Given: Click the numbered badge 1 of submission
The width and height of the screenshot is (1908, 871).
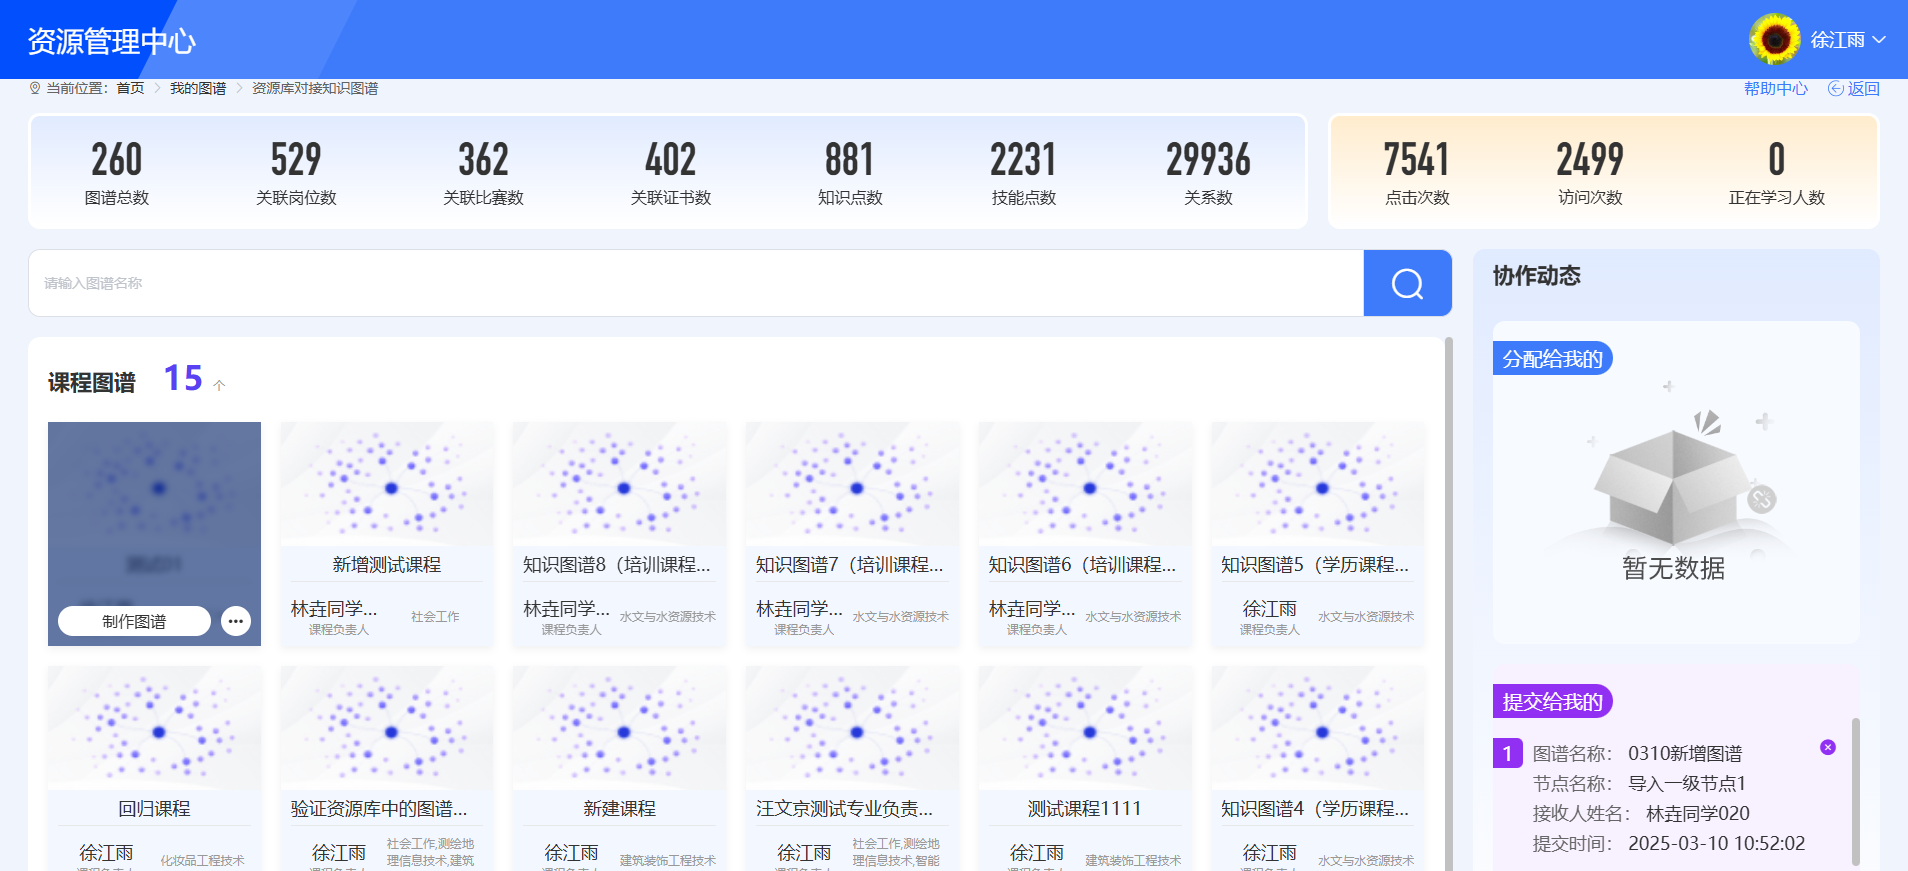Looking at the screenshot, I should [x=1507, y=753].
